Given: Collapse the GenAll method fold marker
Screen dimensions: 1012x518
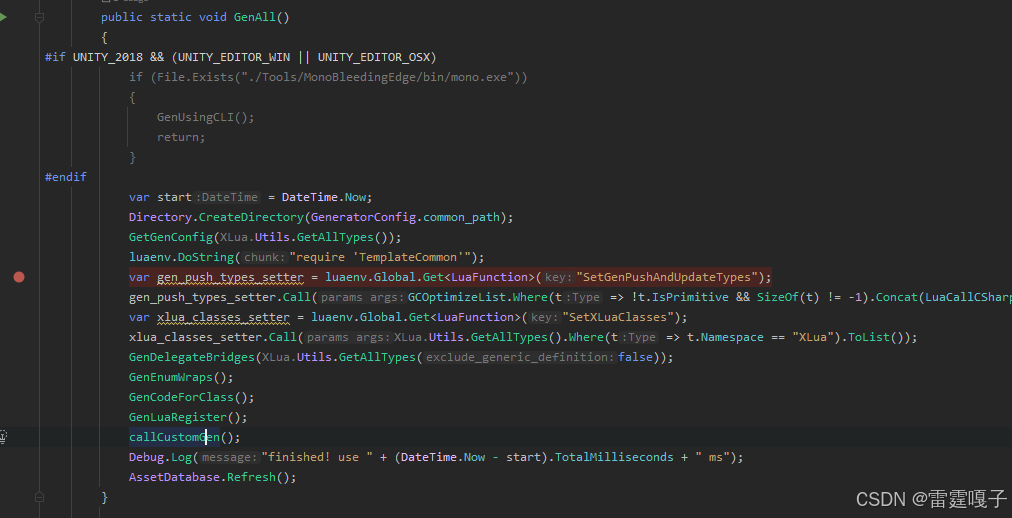Looking at the screenshot, I should click(x=39, y=18).
